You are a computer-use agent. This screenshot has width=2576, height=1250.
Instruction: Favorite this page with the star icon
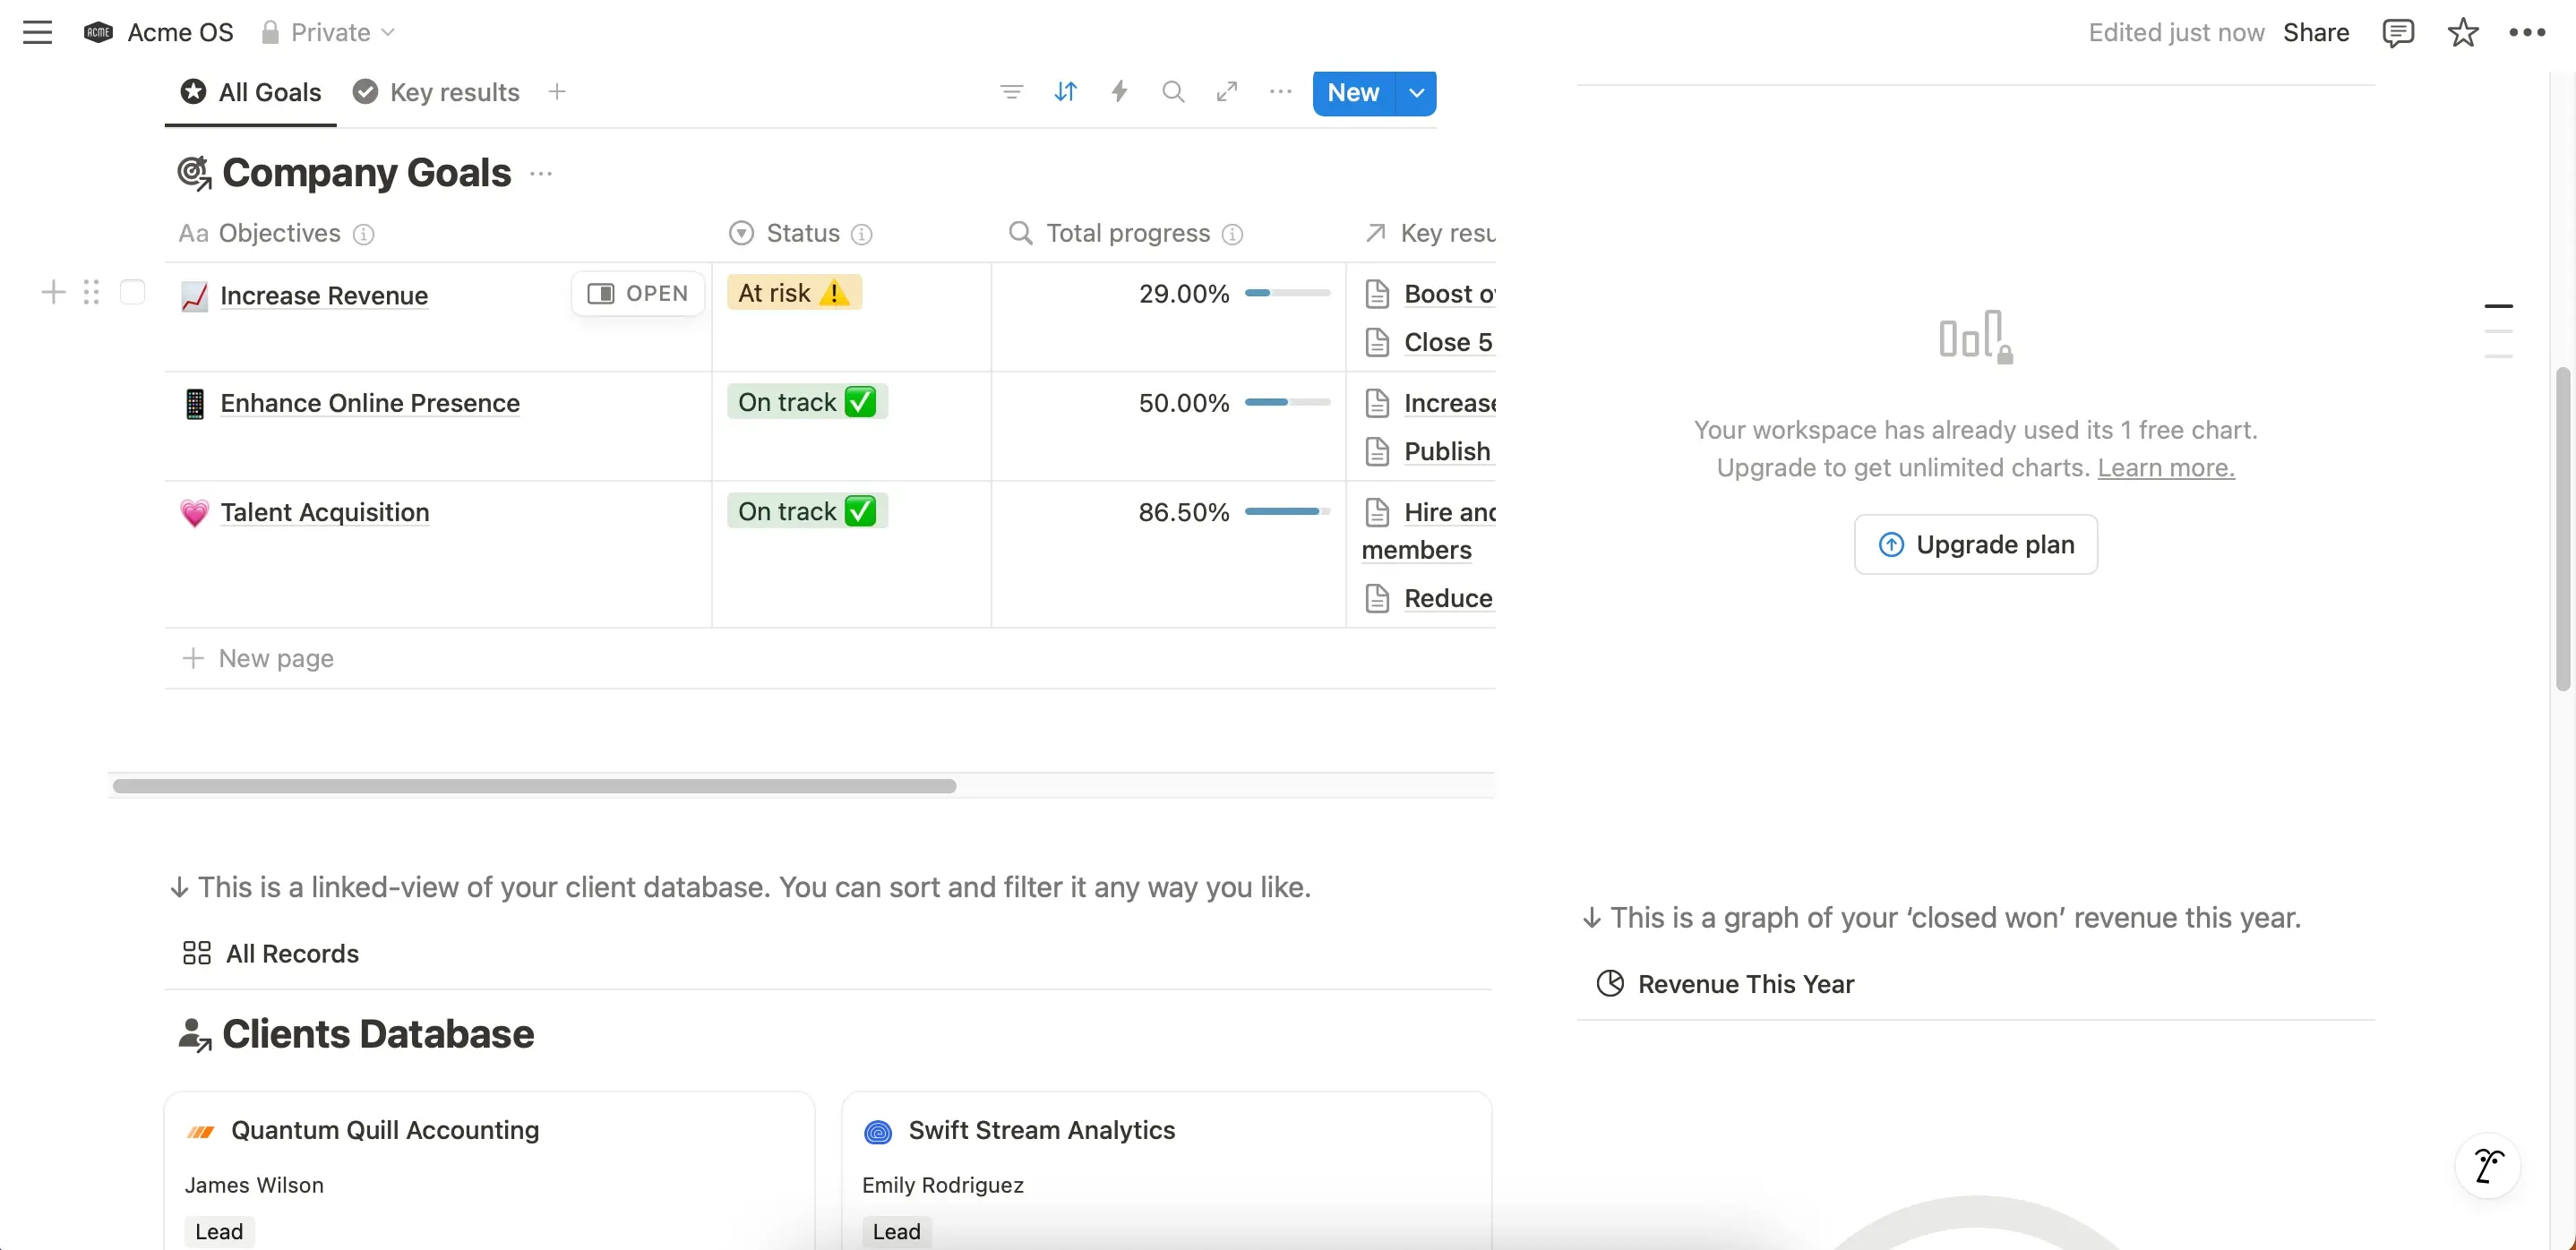2462,33
